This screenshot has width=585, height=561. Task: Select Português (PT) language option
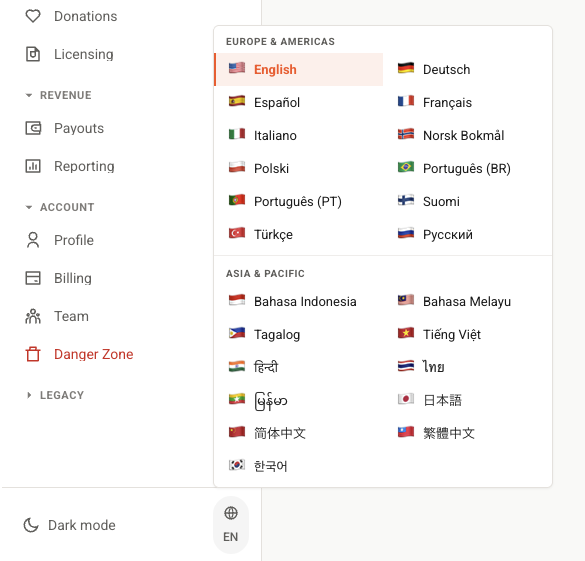(x=298, y=201)
